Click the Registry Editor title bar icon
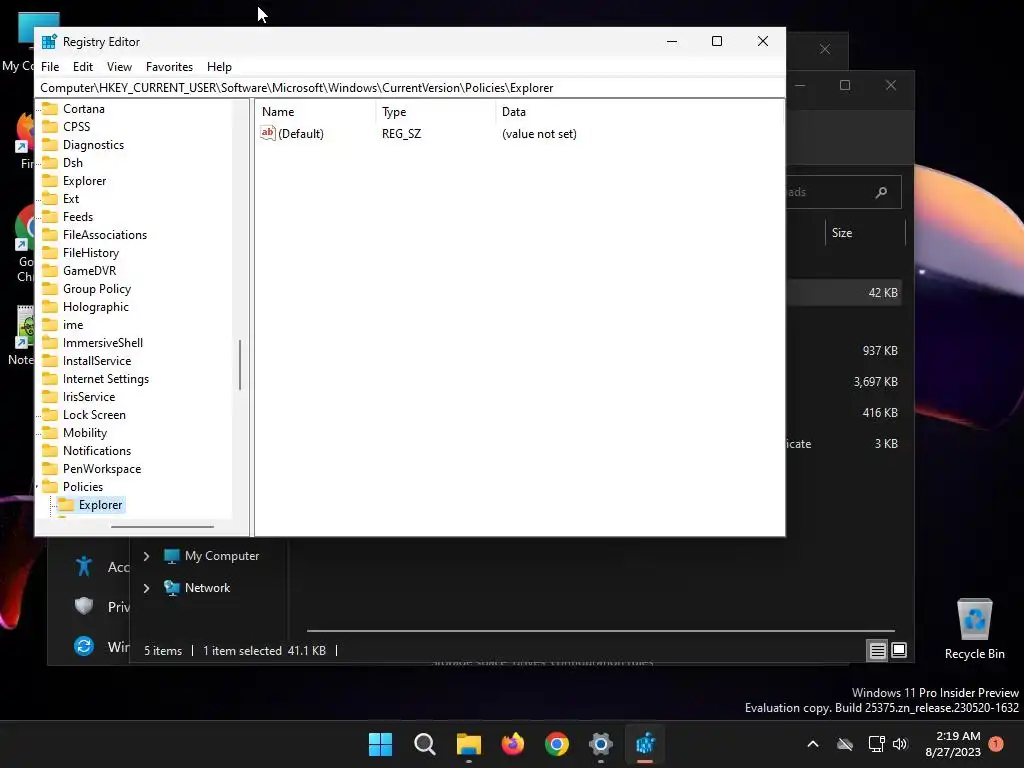 (49, 42)
